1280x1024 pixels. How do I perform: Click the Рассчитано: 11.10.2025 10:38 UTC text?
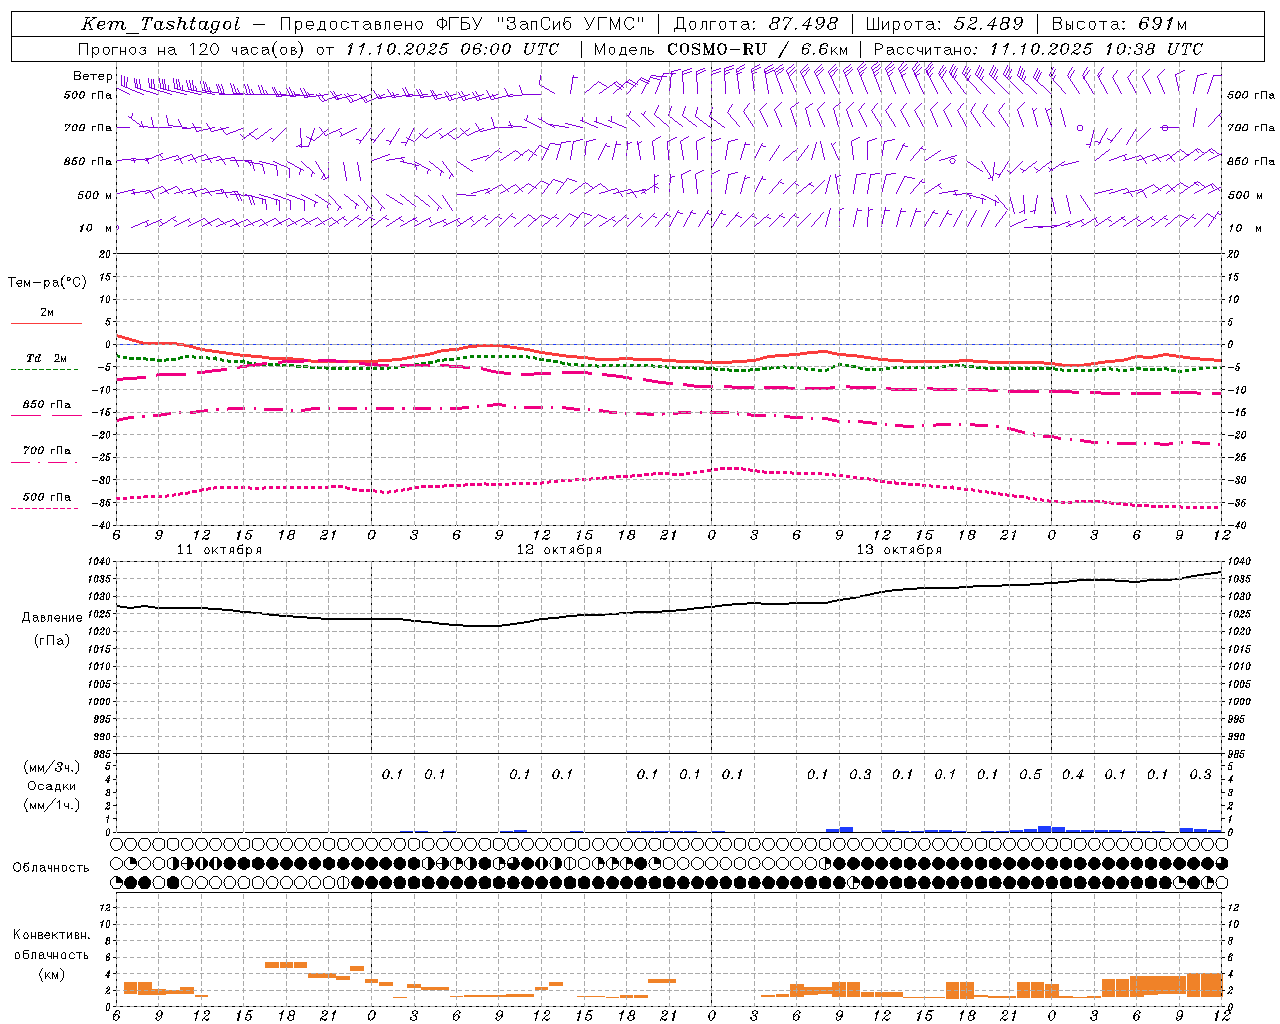click(x=1038, y=49)
